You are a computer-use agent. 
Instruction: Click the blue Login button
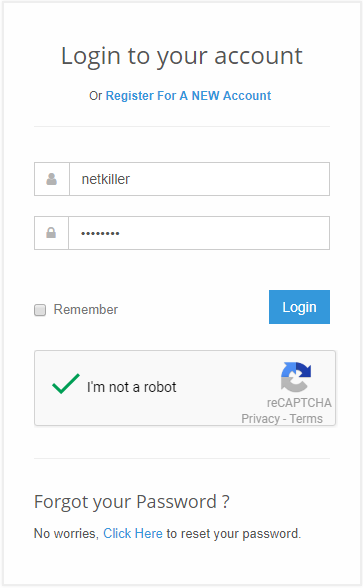pos(299,307)
